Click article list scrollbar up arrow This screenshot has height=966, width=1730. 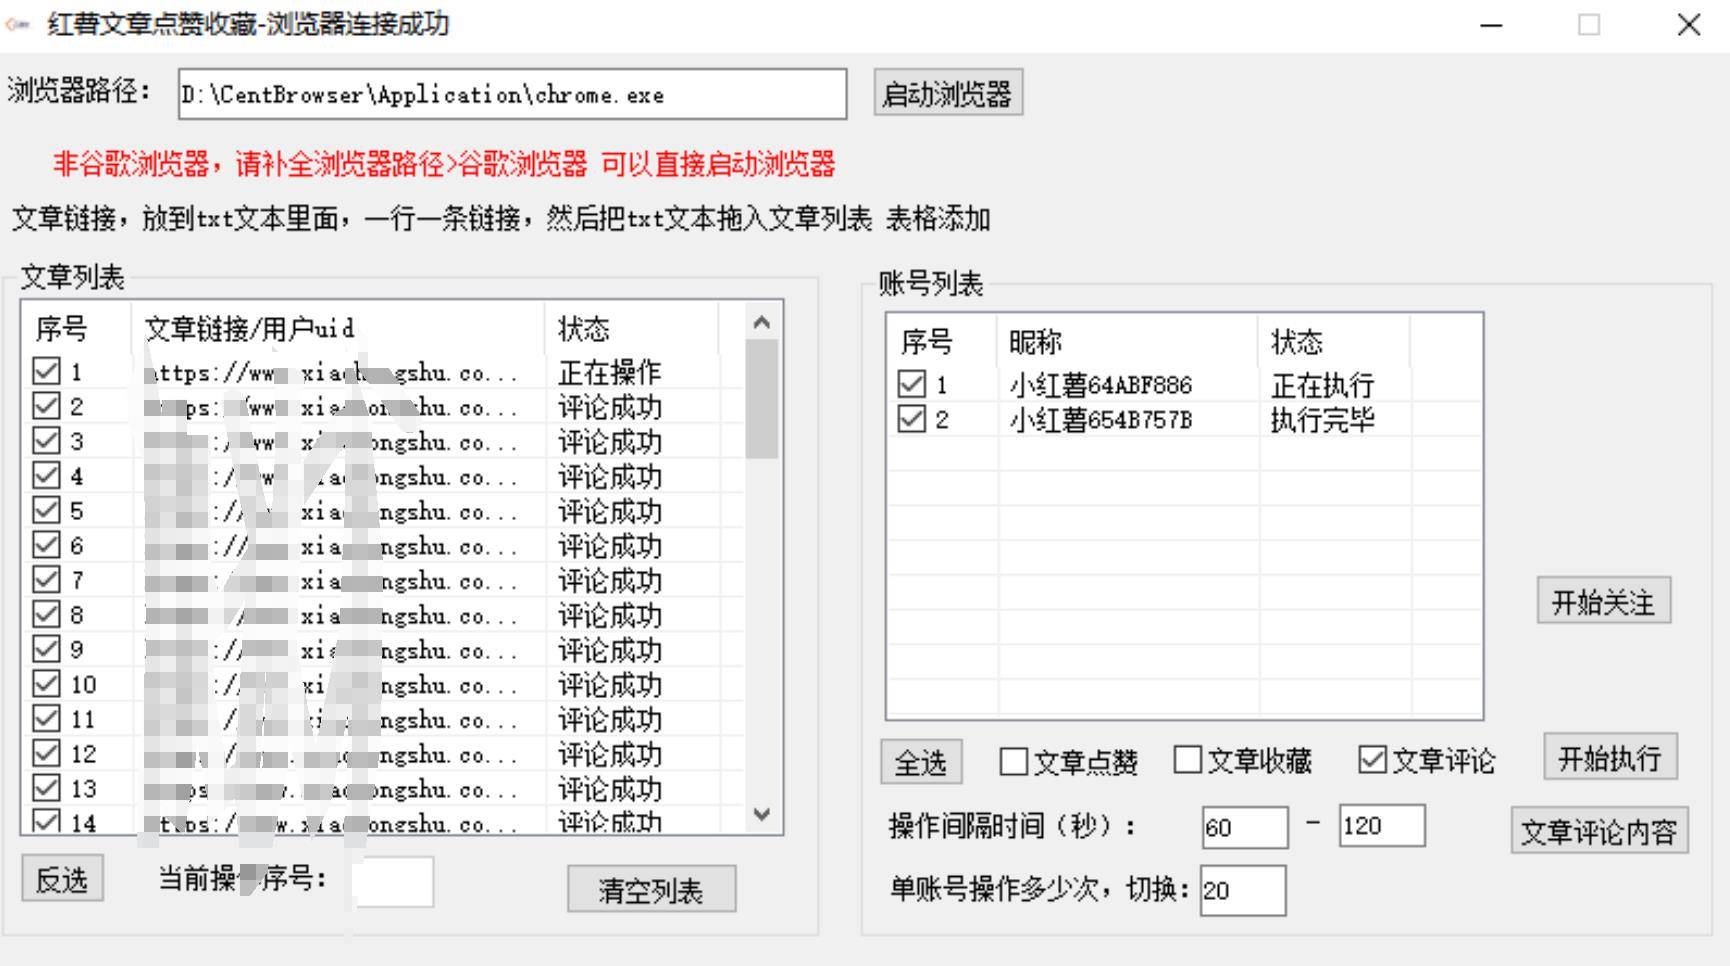pyautogui.click(x=762, y=322)
